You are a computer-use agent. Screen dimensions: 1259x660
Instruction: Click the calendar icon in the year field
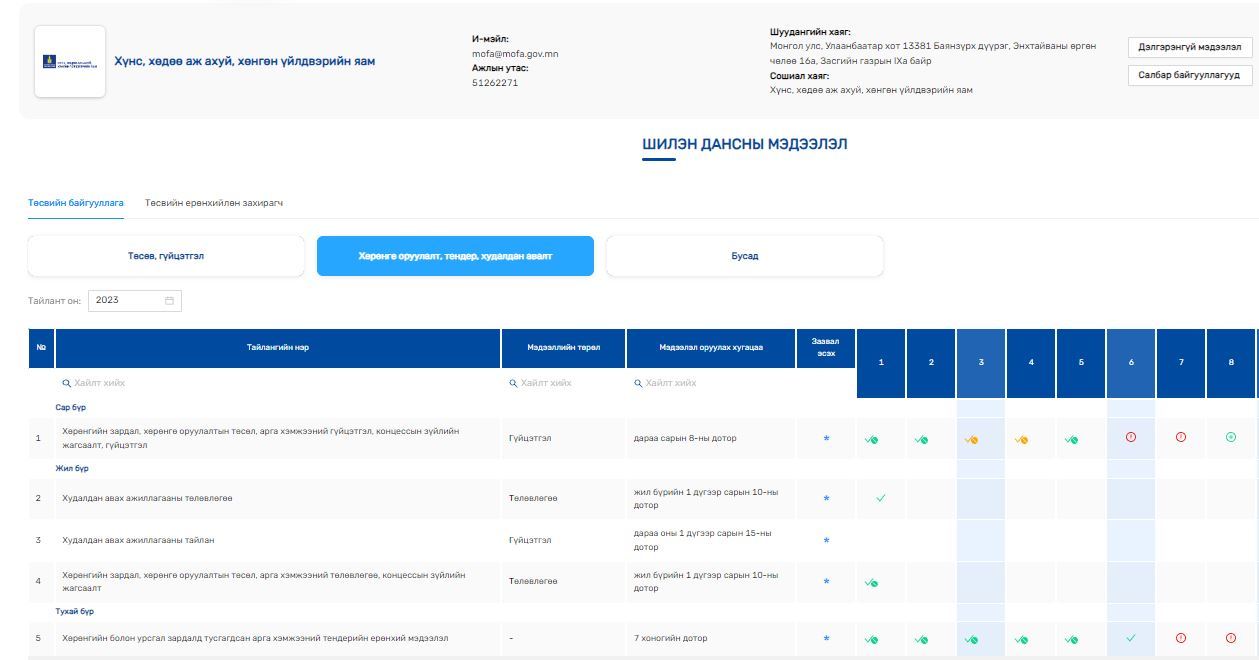169,300
